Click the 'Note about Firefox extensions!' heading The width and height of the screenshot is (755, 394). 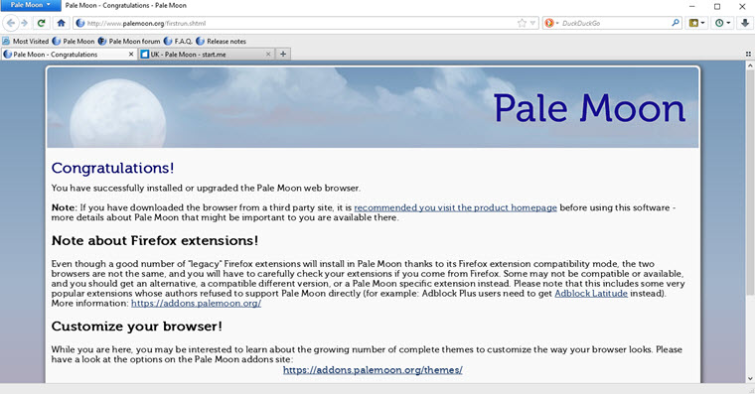pos(155,240)
